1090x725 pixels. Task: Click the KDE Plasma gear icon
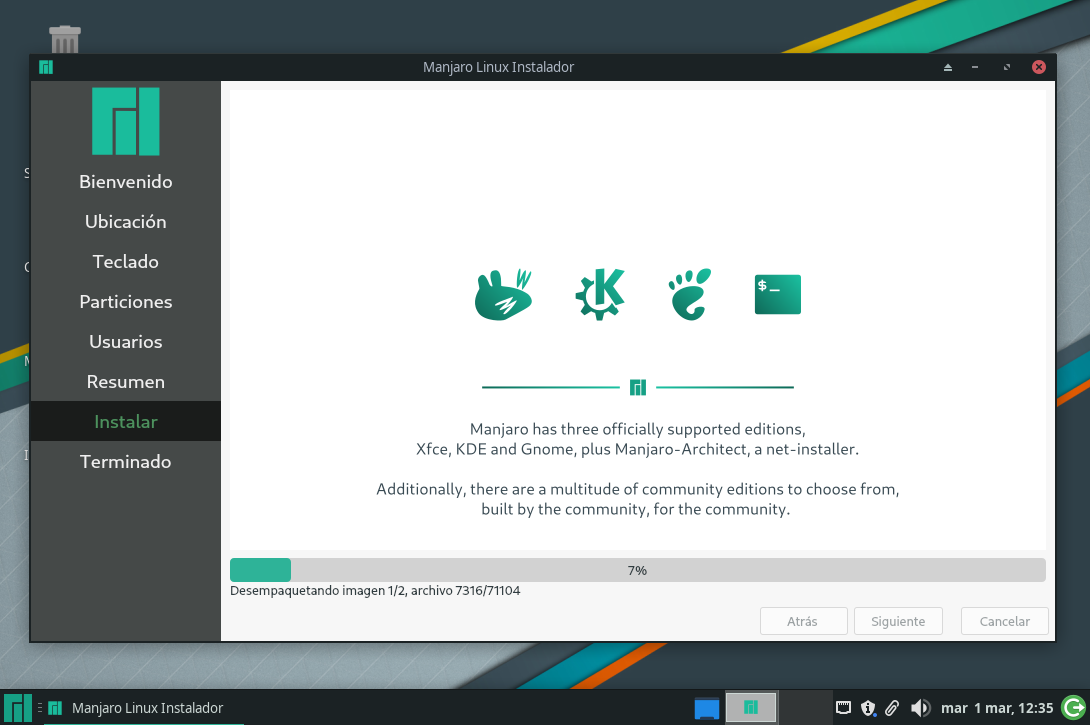pyautogui.click(x=598, y=293)
